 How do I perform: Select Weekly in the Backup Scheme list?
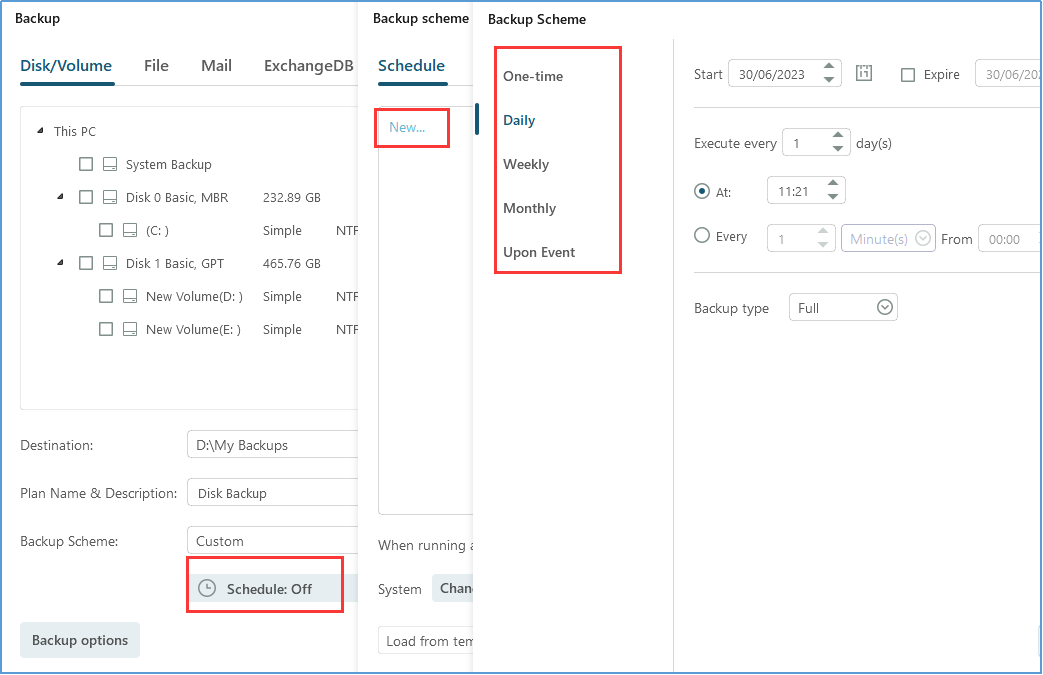click(x=528, y=164)
